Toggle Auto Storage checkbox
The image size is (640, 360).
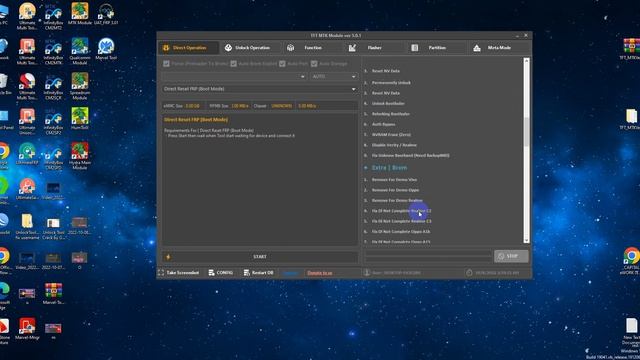point(314,64)
